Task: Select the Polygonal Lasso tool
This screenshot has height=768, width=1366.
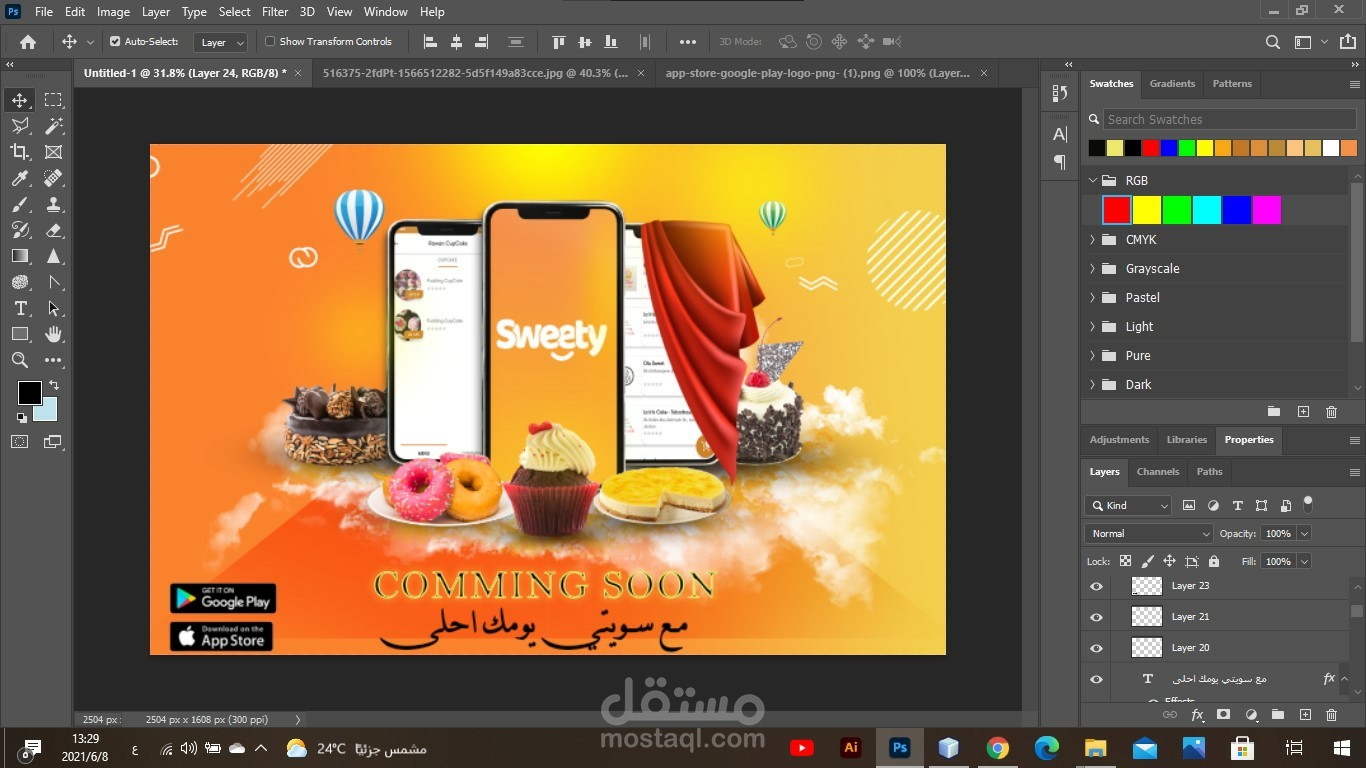Action: tap(20, 126)
